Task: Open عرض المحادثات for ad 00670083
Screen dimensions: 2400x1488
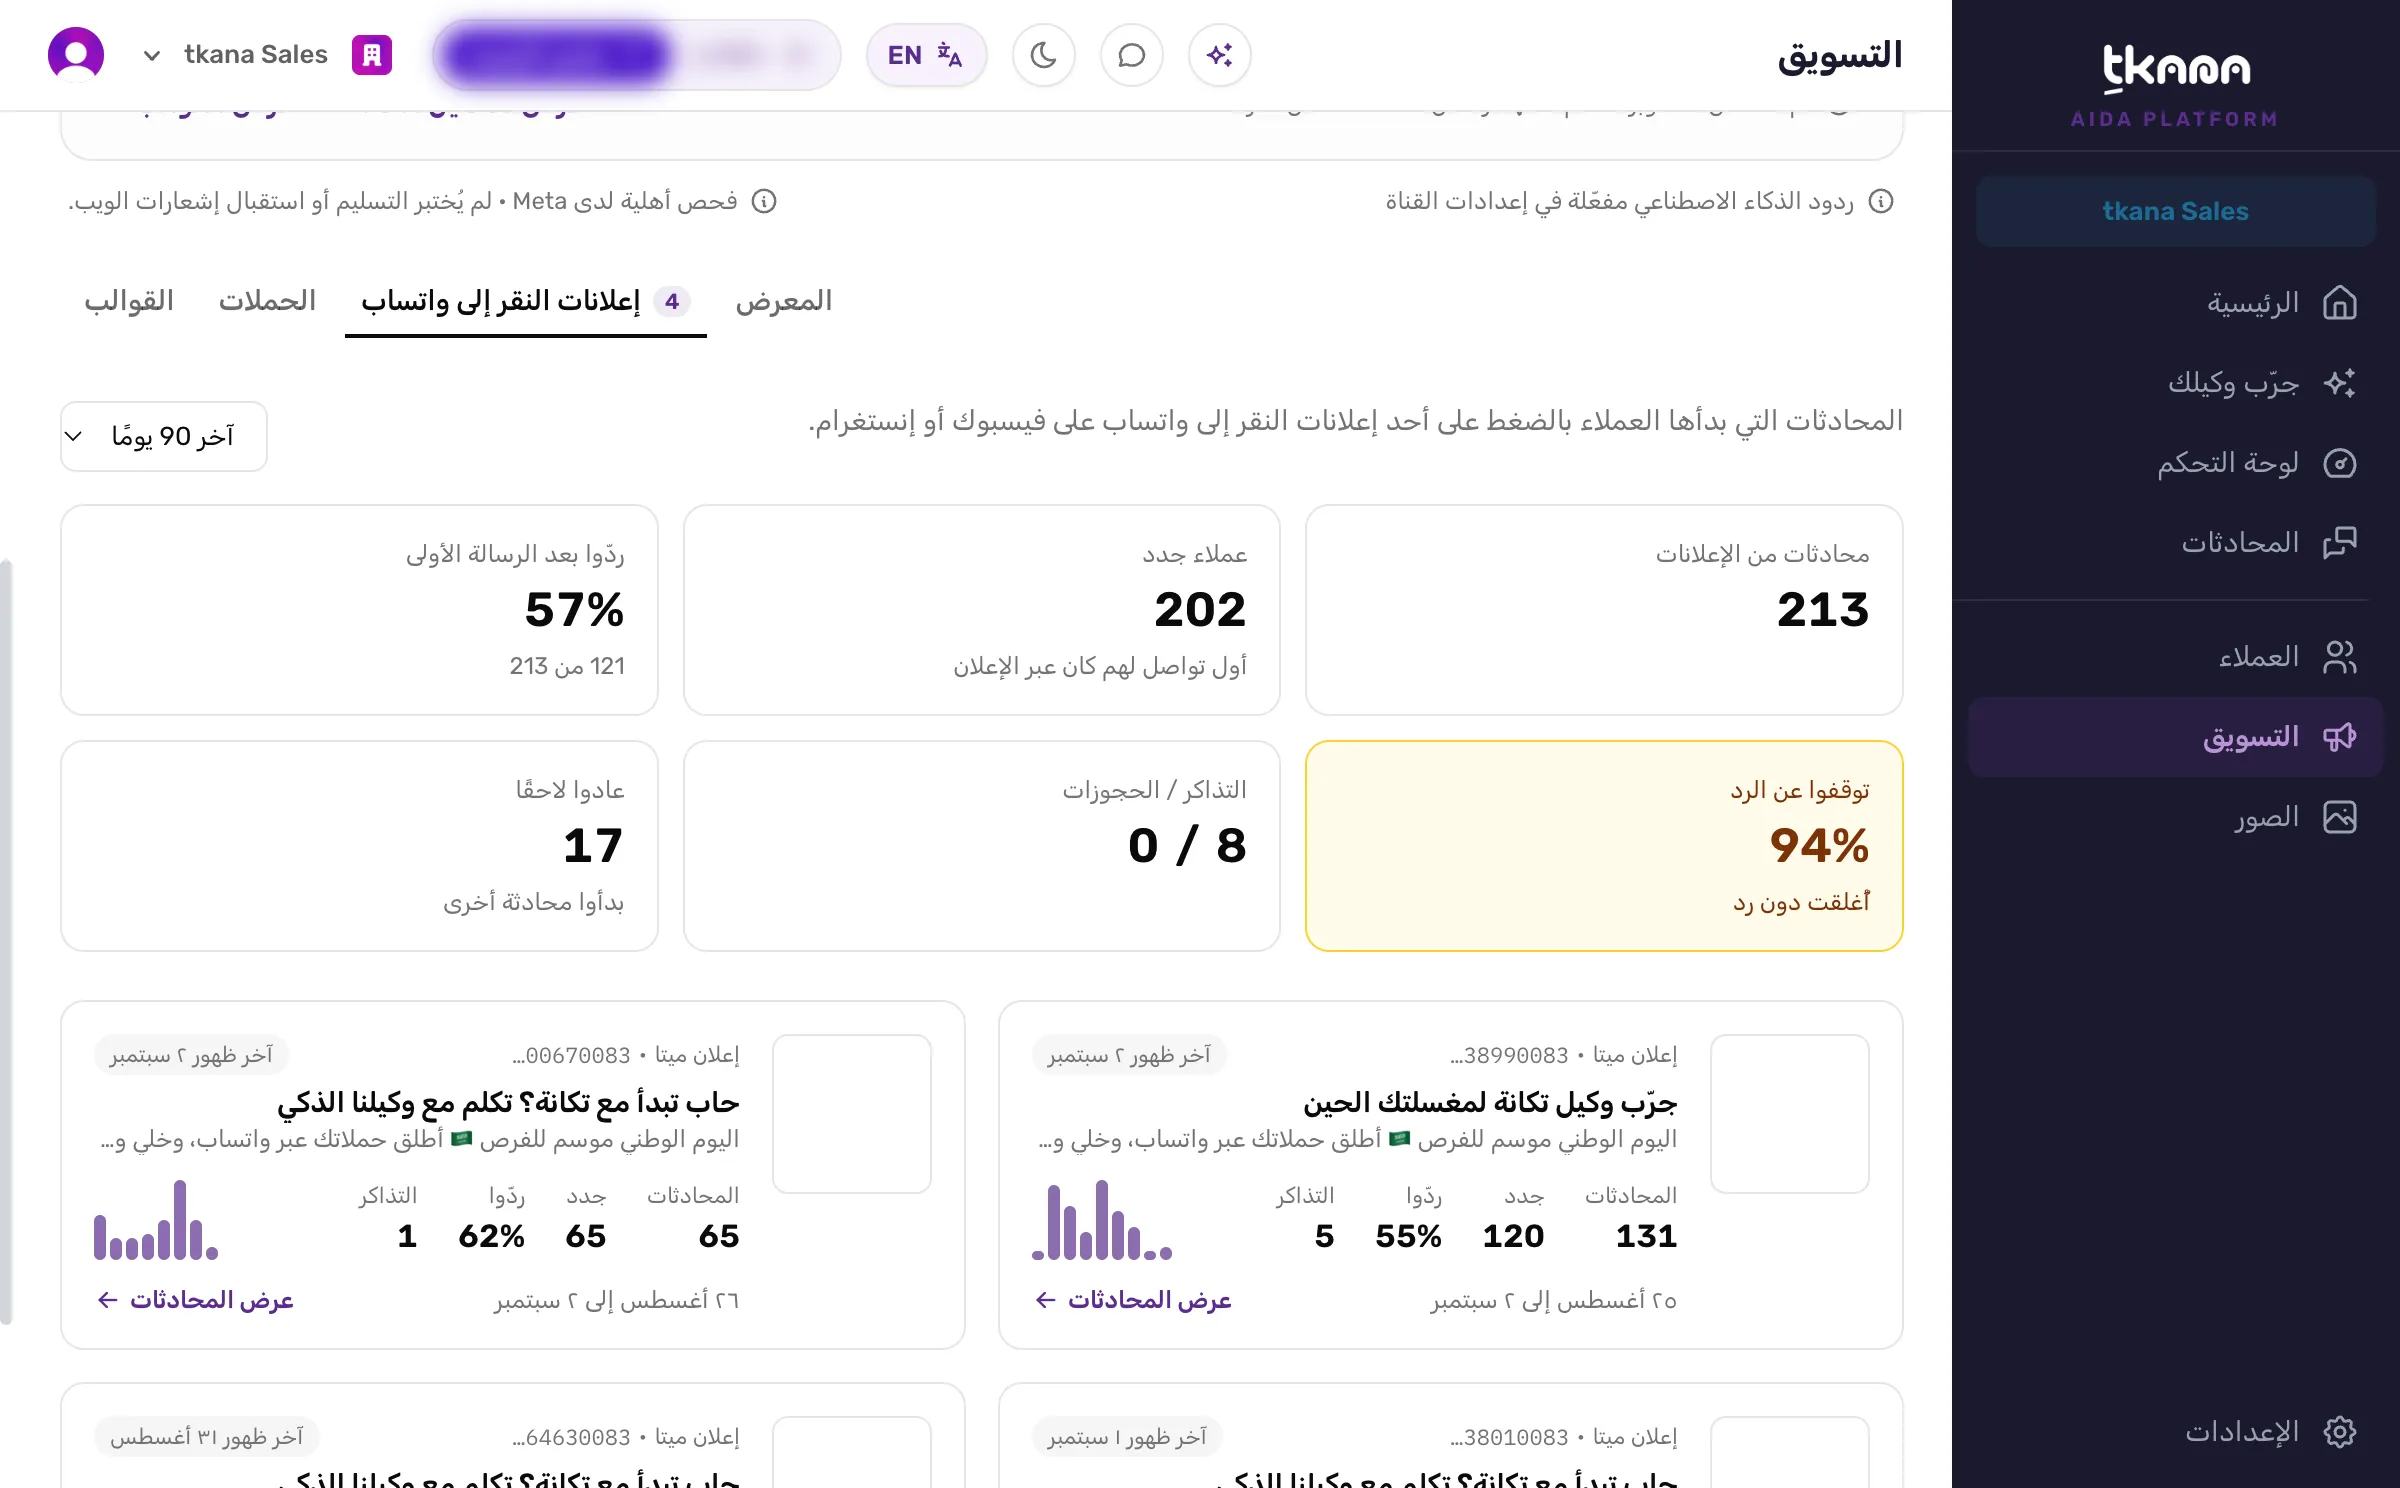Action: pos(195,1299)
